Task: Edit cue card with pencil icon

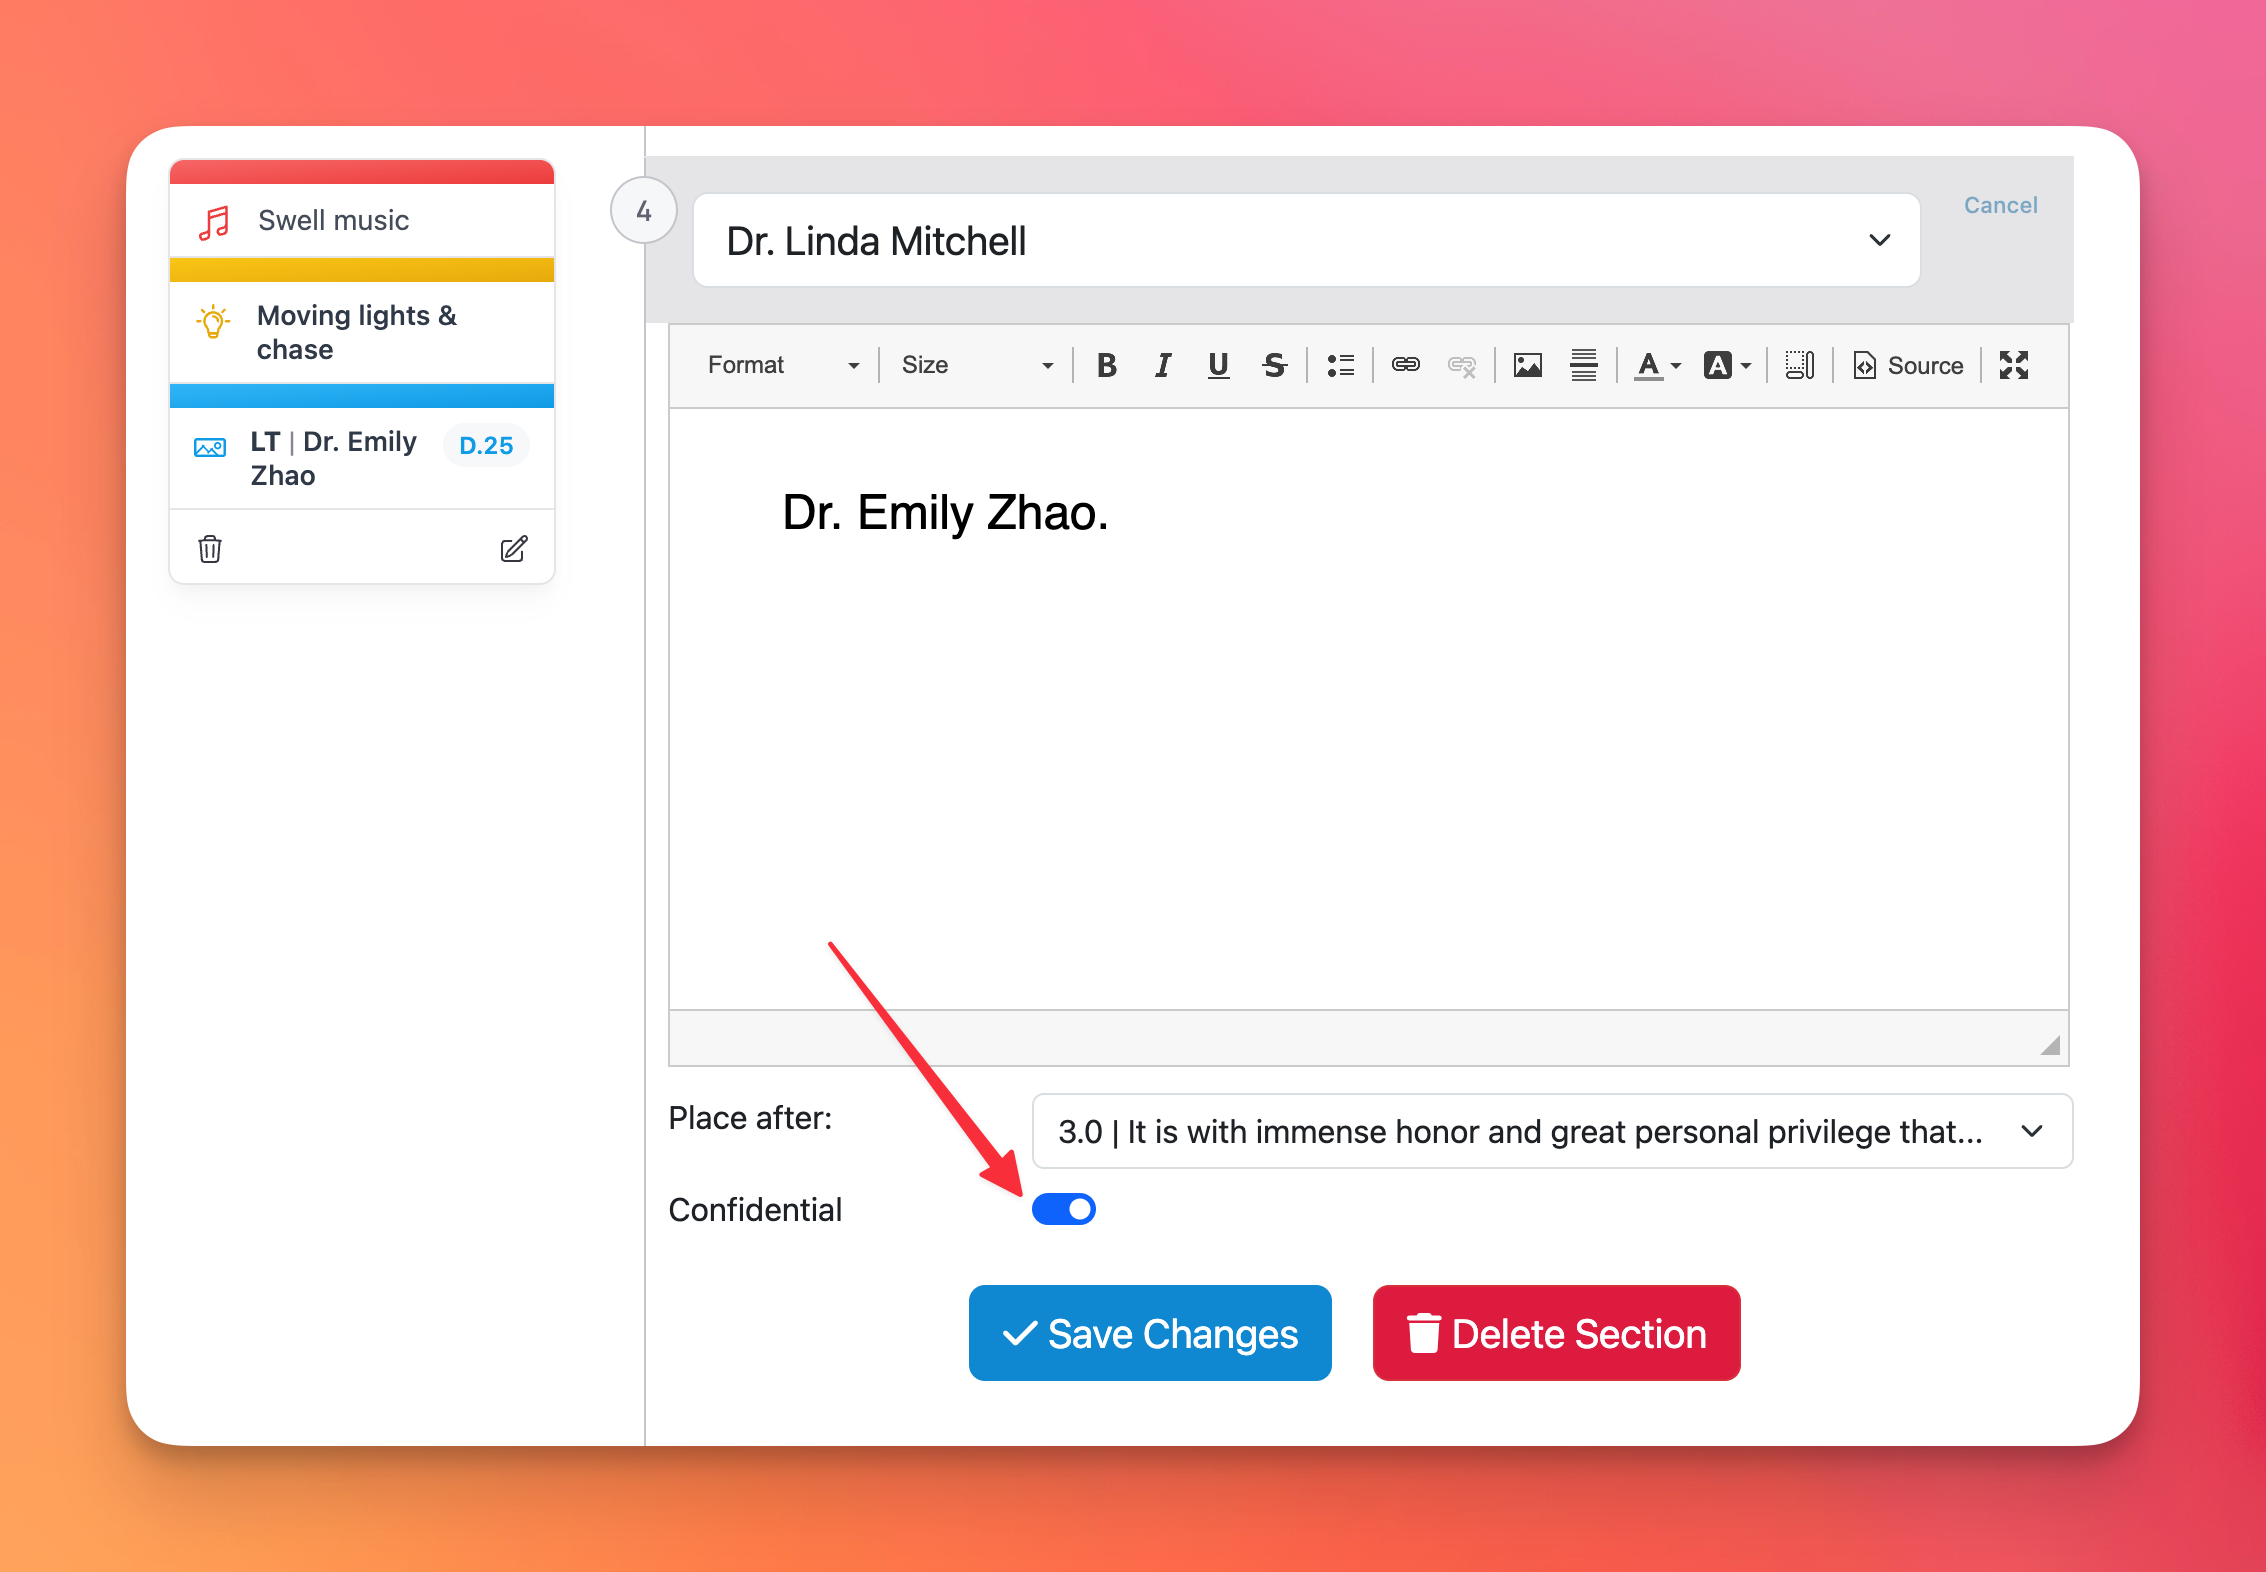Action: click(x=513, y=549)
